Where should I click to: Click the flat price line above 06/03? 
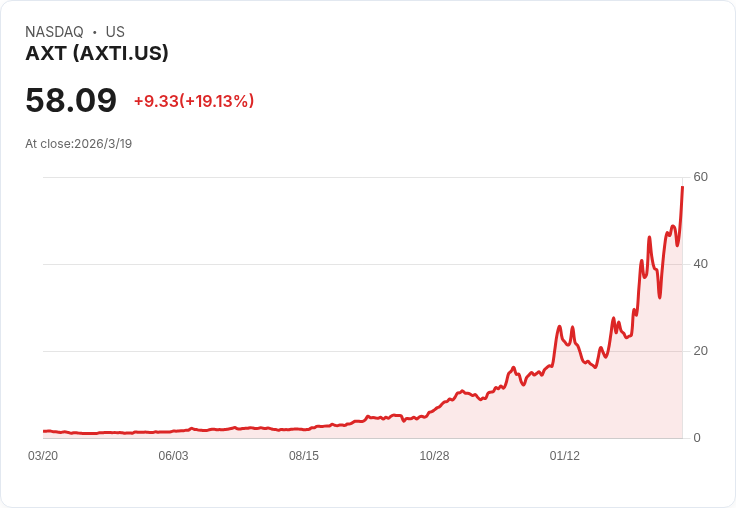click(173, 431)
